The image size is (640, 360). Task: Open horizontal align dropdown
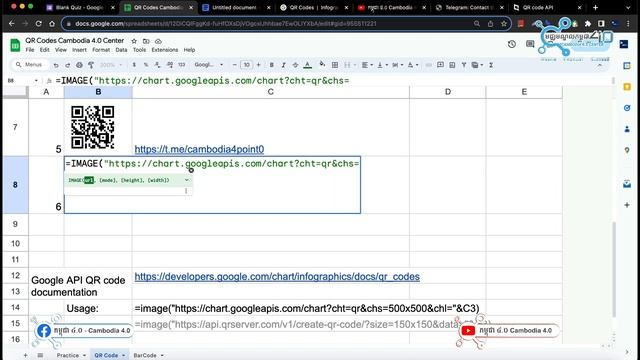367,65
